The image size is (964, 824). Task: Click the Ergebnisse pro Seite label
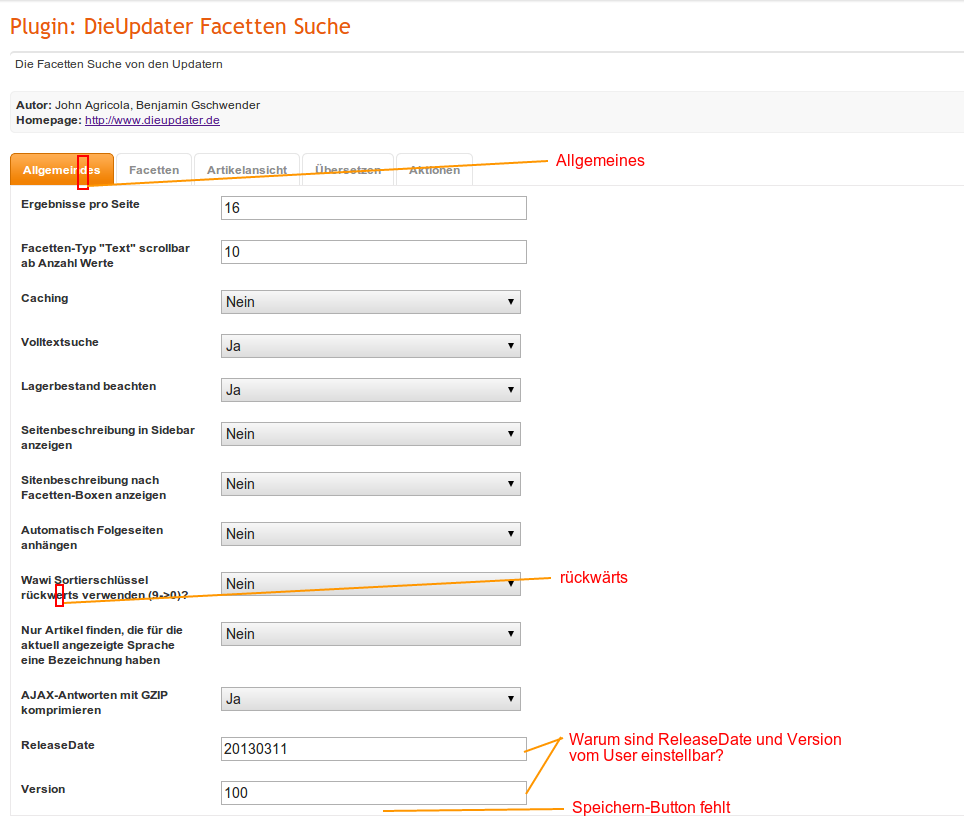80,204
